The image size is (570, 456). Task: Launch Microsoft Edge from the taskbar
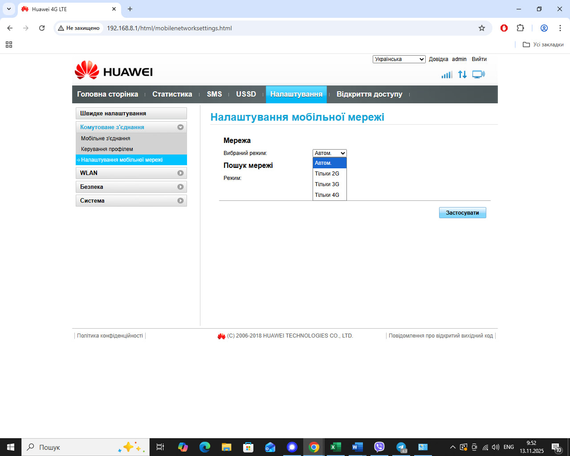pyautogui.click(x=205, y=447)
